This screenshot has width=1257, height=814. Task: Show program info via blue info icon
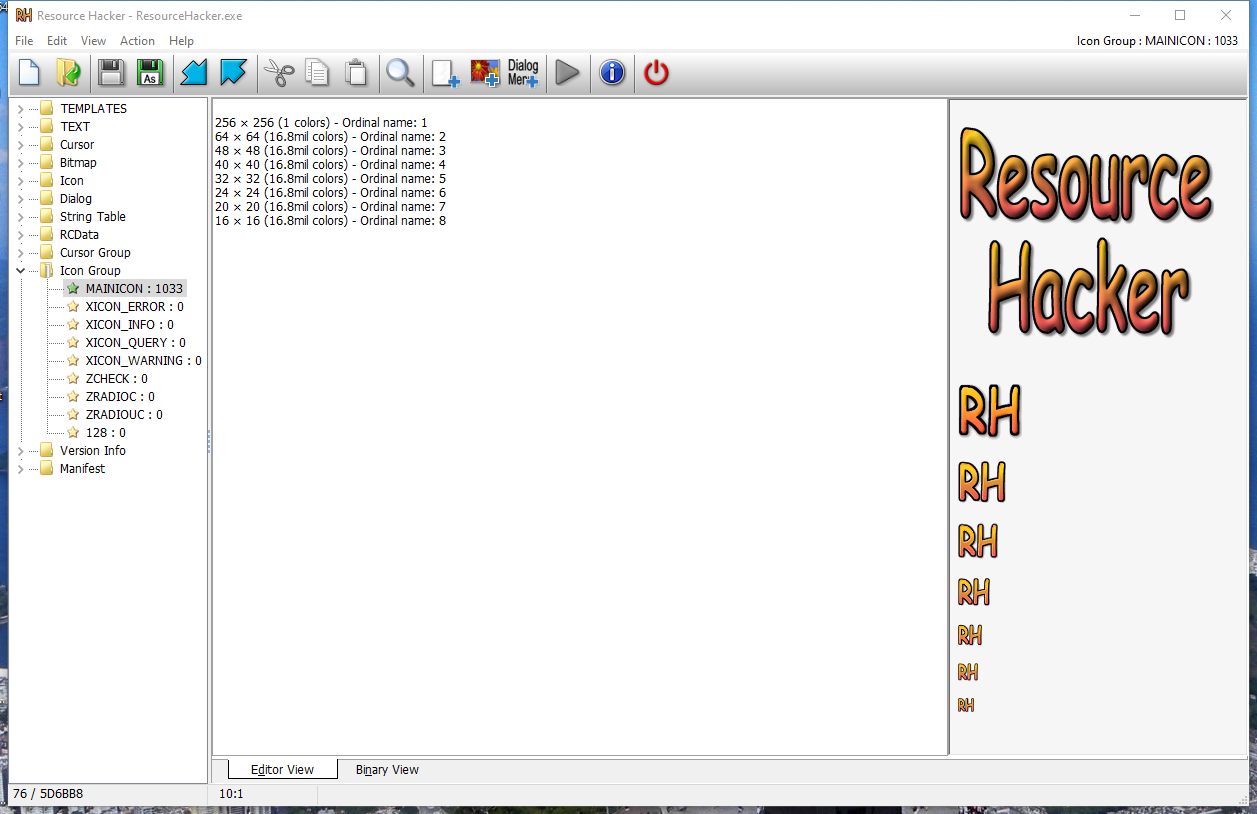(x=612, y=73)
